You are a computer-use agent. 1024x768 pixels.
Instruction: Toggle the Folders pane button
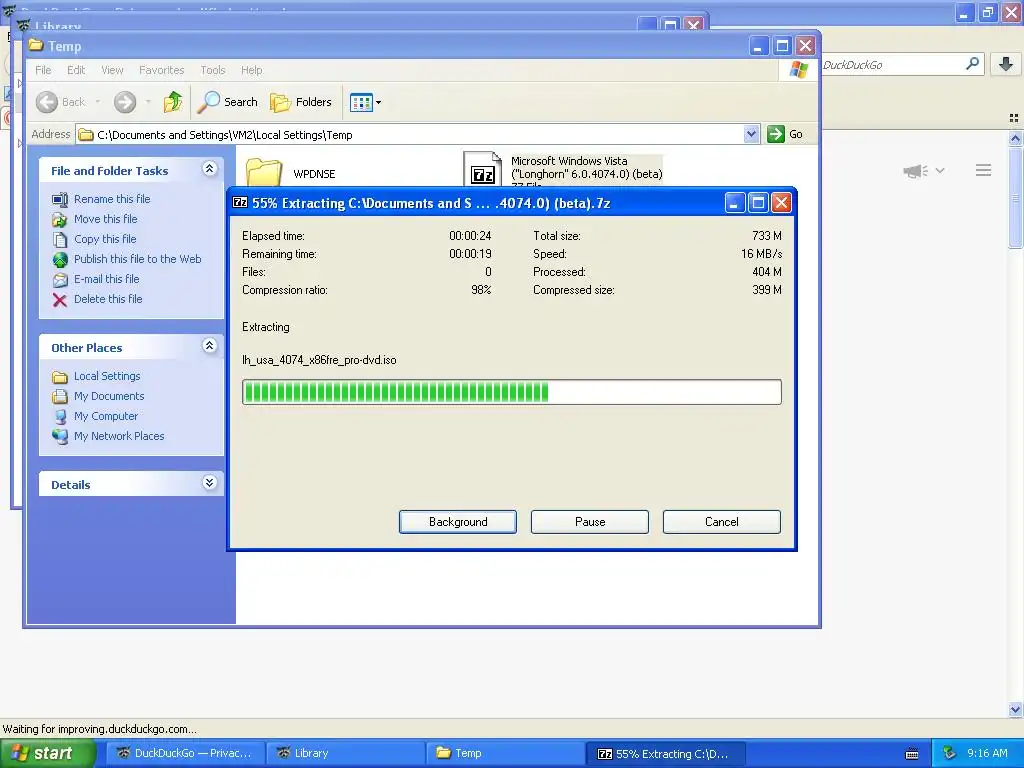pyautogui.click(x=301, y=102)
